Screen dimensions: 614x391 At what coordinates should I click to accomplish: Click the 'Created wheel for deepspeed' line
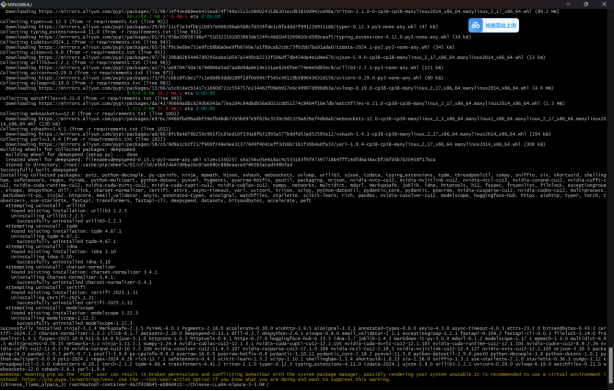[220, 160]
